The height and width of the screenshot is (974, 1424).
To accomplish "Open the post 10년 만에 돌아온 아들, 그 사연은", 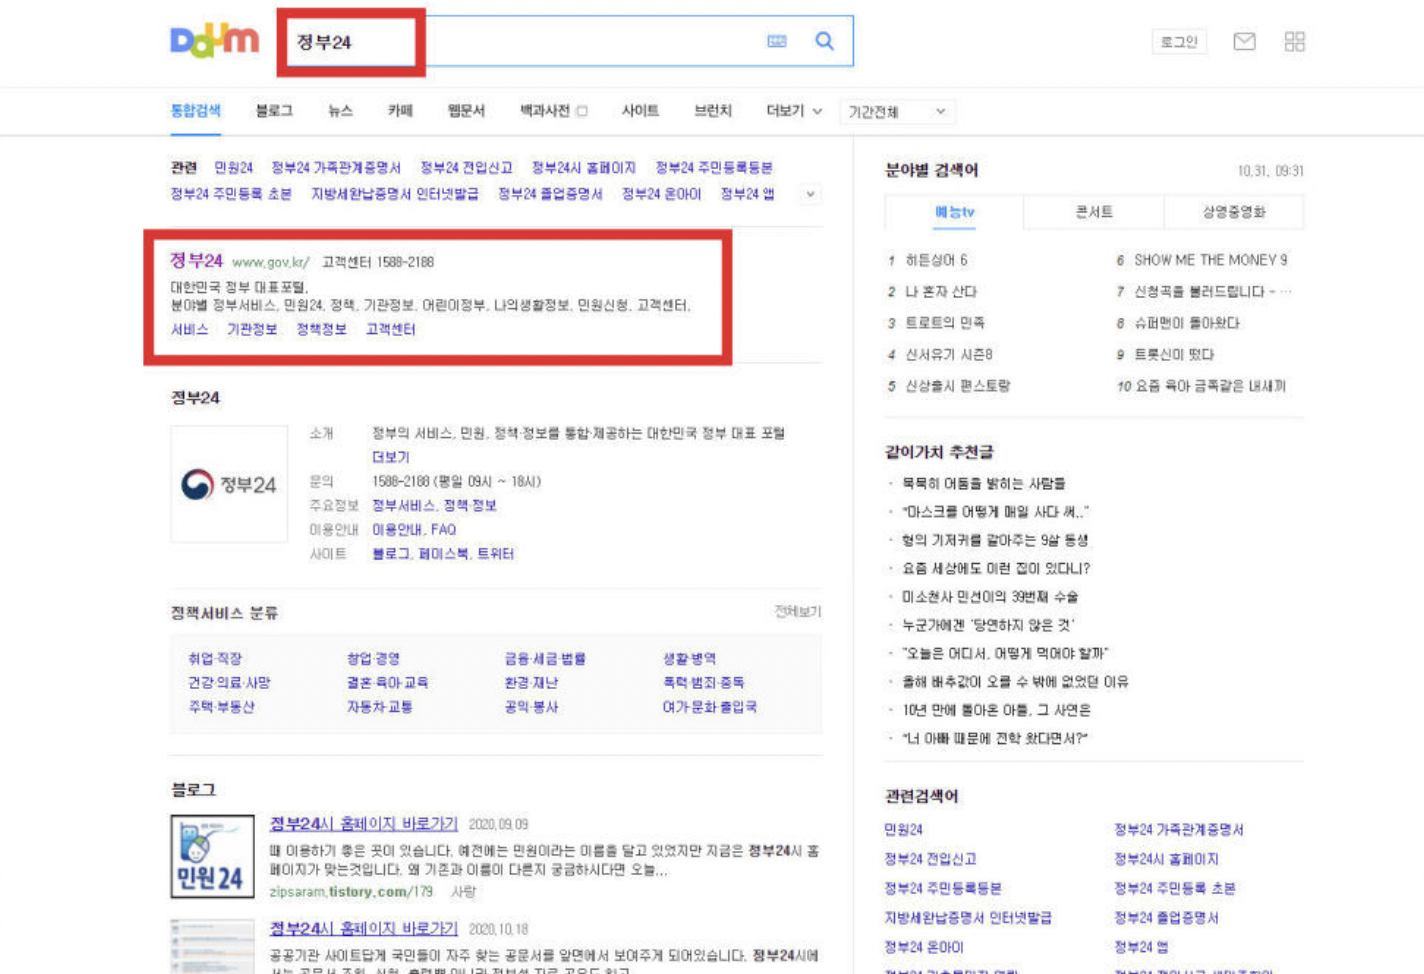I will click(x=996, y=710).
